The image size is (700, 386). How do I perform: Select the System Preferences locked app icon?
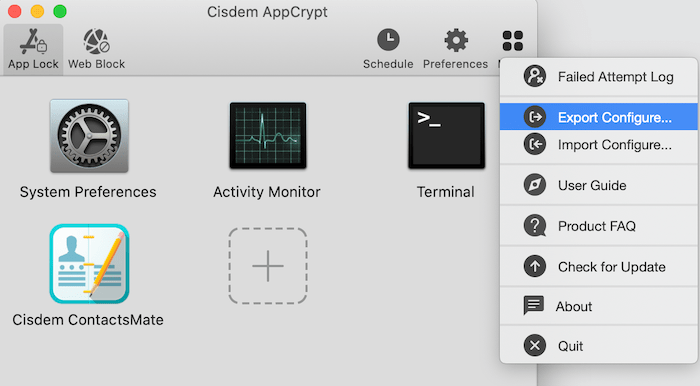89,136
